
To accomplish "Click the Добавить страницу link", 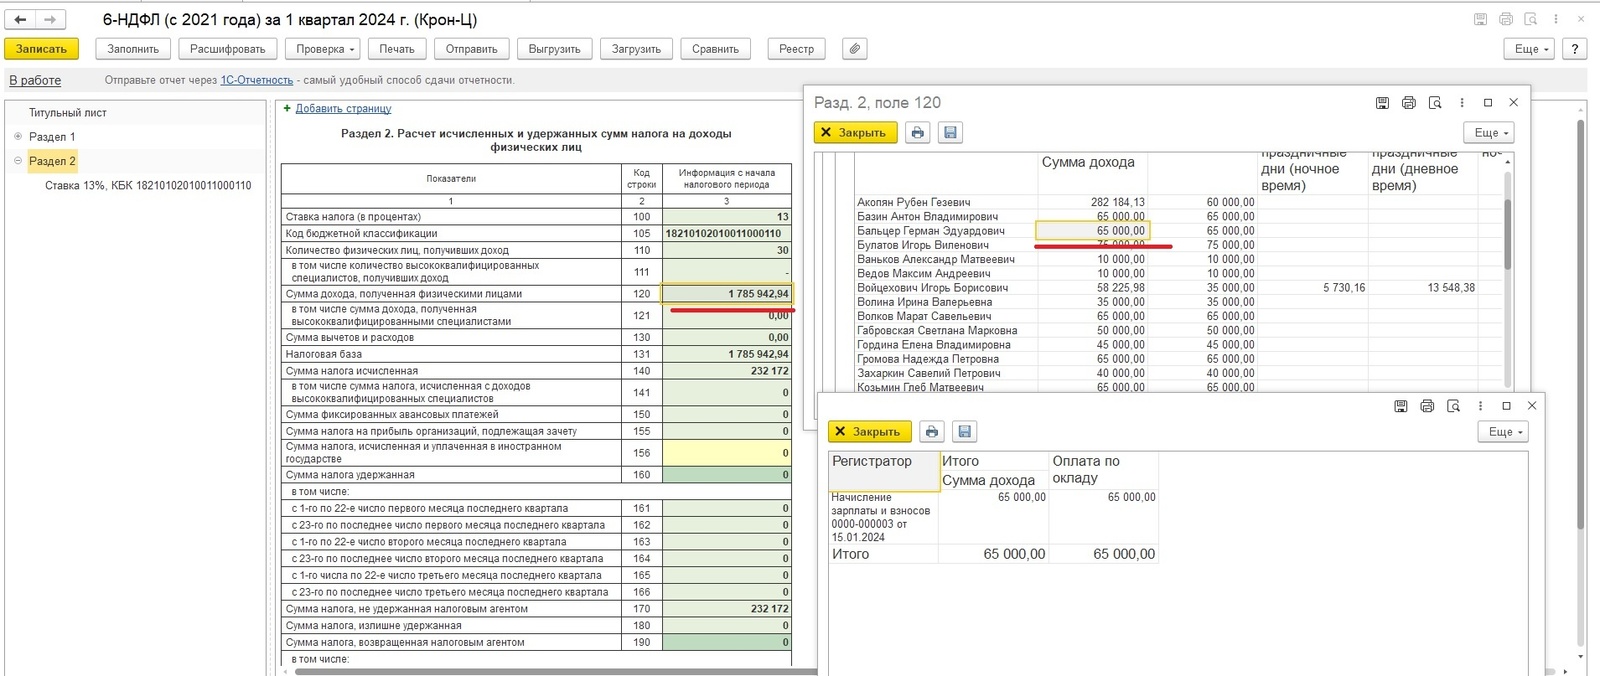I will click(343, 109).
